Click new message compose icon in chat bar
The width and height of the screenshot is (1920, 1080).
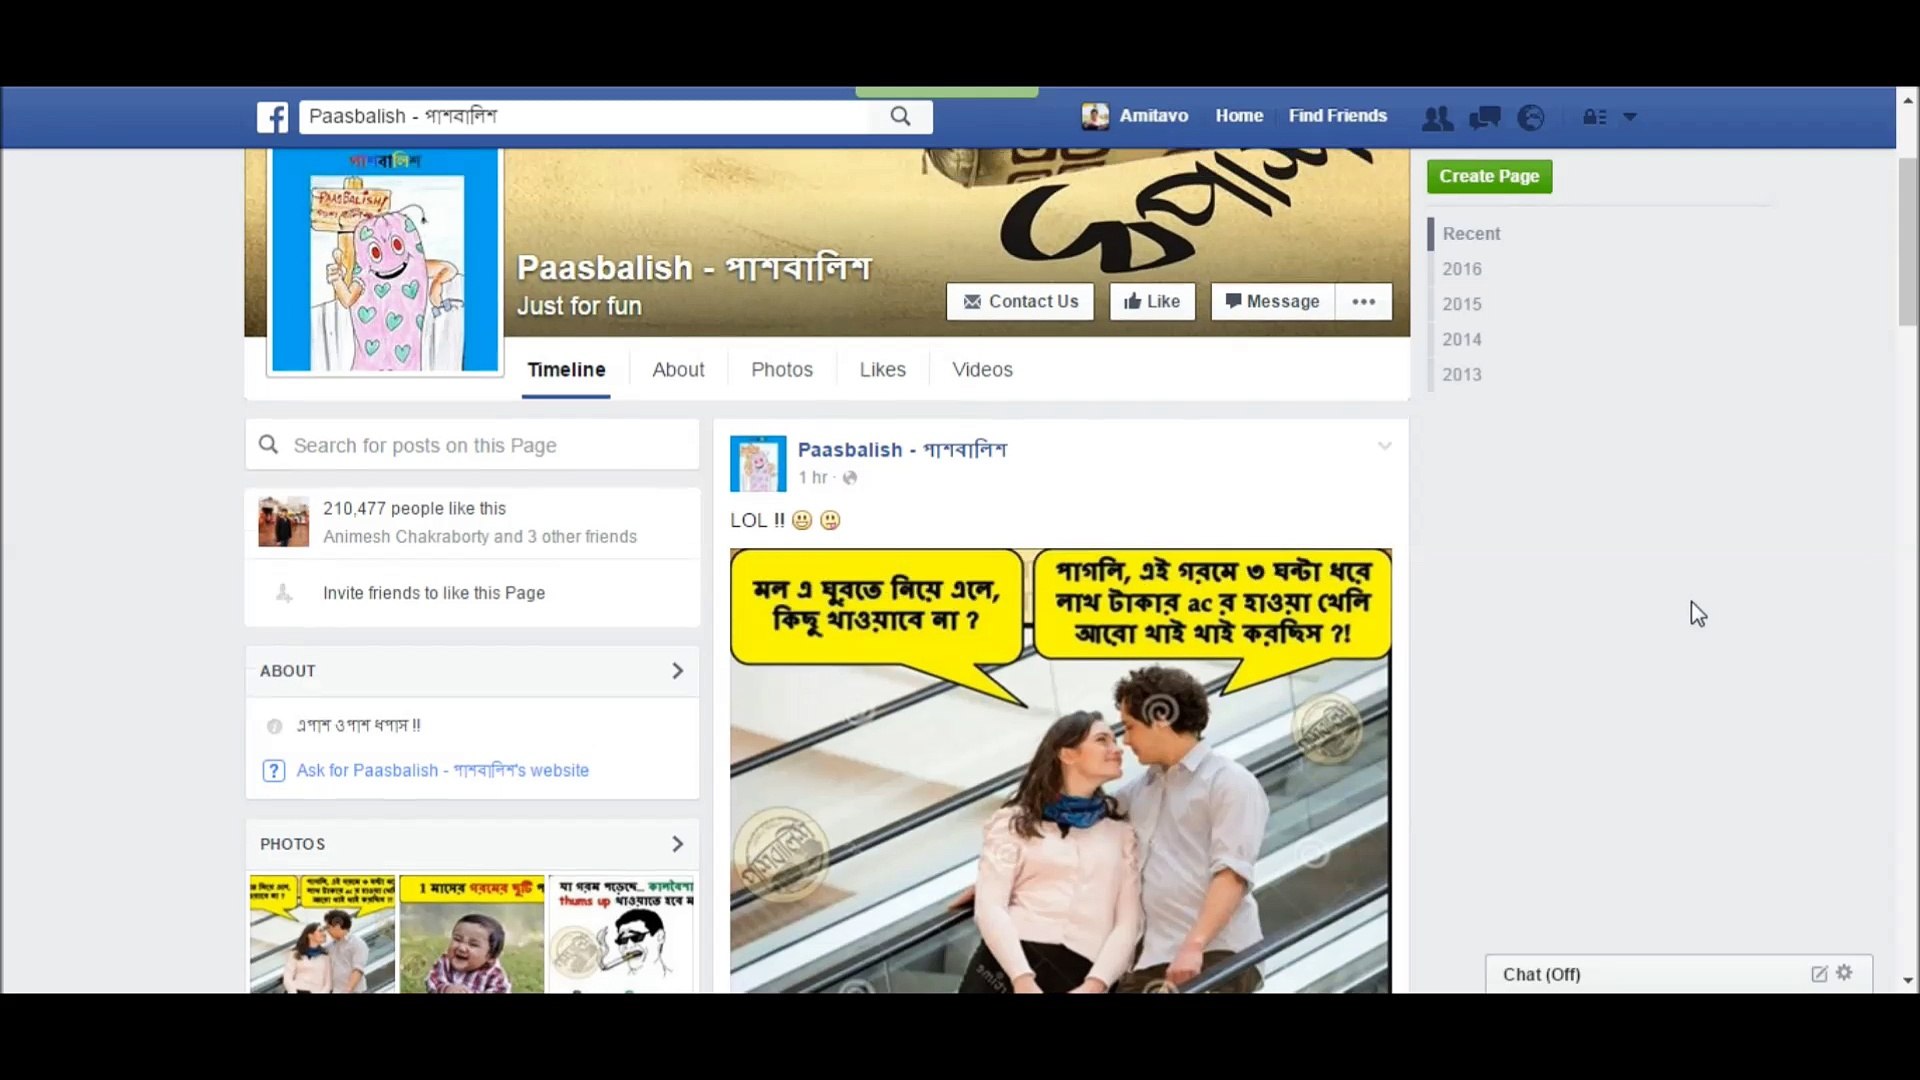[x=1819, y=974]
